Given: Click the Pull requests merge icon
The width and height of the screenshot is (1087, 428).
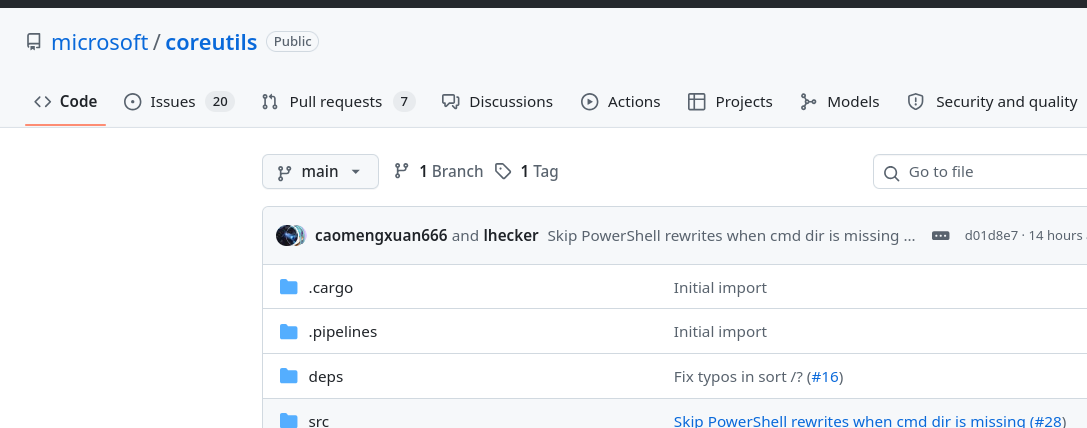Looking at the screenshot, I should [270, 102].
